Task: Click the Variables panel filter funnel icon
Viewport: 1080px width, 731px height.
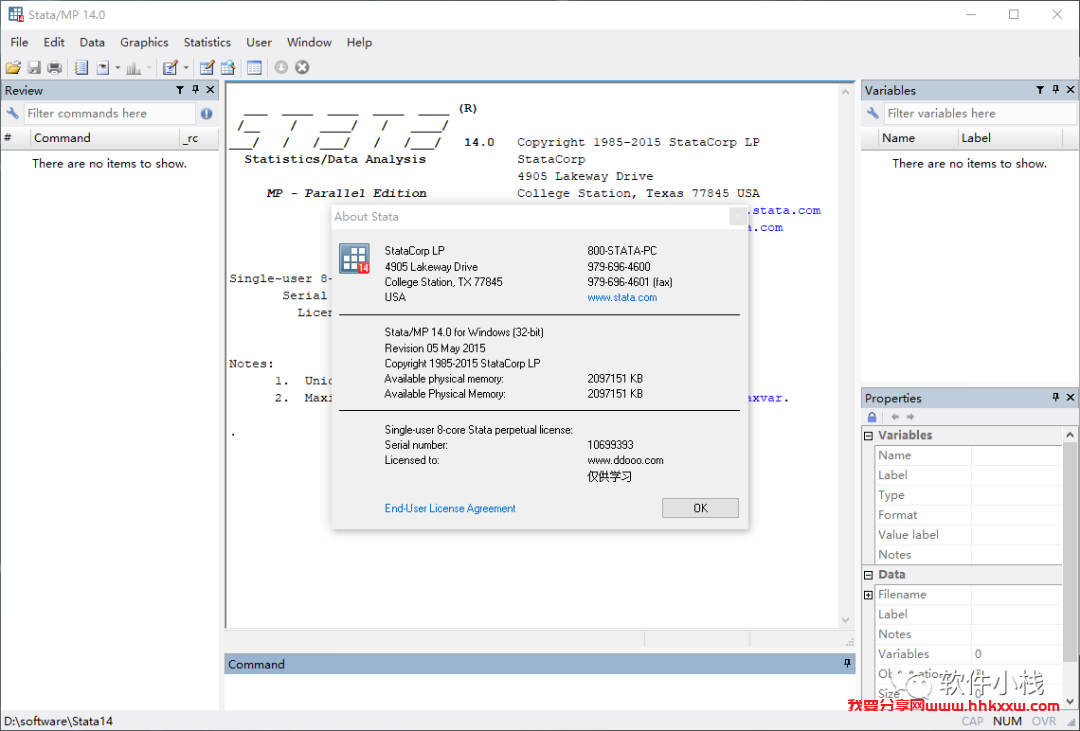Action: pyautogui.click(x=1040, y=90)
